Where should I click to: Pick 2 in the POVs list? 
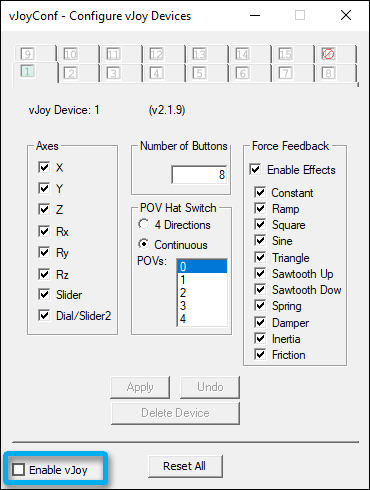coord(202,293)
